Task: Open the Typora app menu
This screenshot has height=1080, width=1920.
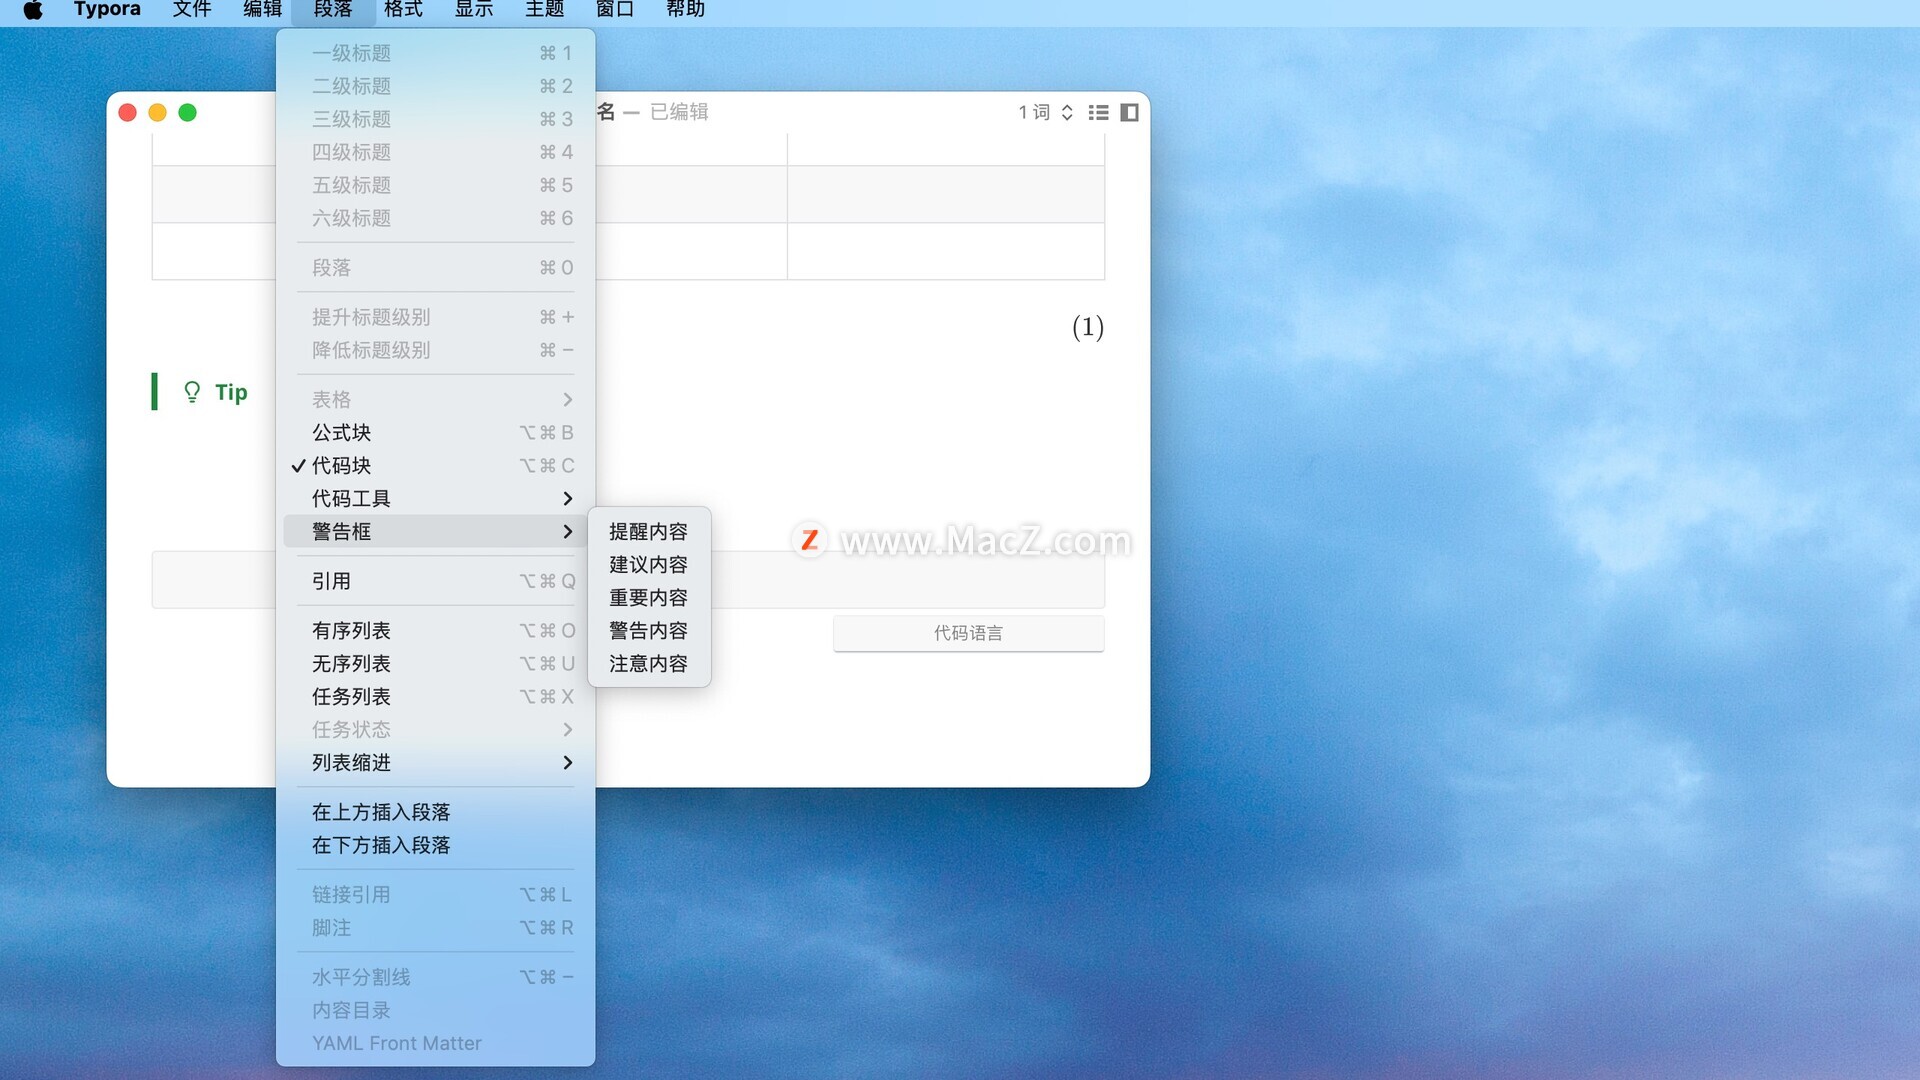Action: 107,10
